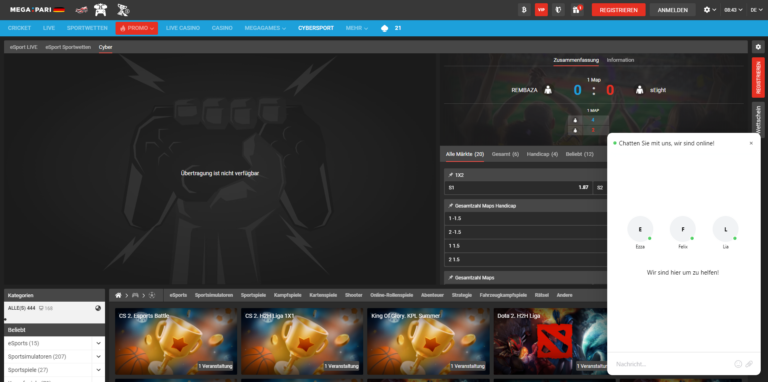This screenshot has height=382, width=768.
Task: Show Beliebt (12) markets
Action: 579,154
